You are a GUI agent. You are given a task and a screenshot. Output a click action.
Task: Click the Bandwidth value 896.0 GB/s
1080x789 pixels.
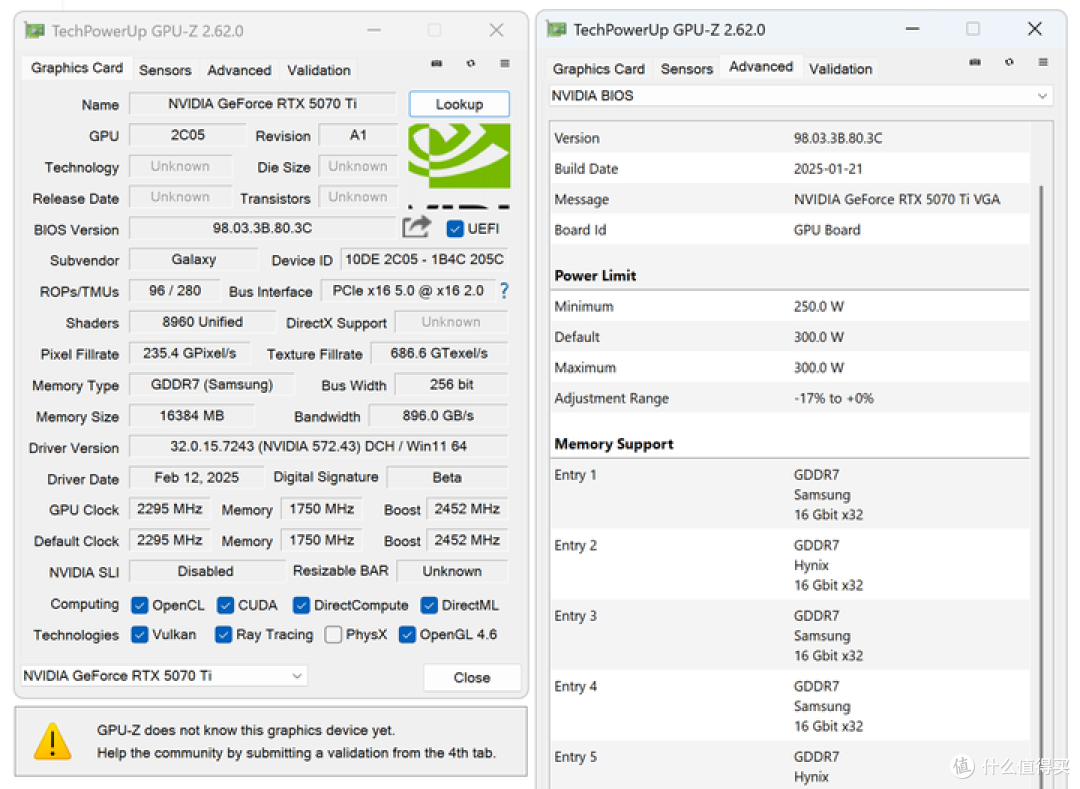(x=438, y=416)
